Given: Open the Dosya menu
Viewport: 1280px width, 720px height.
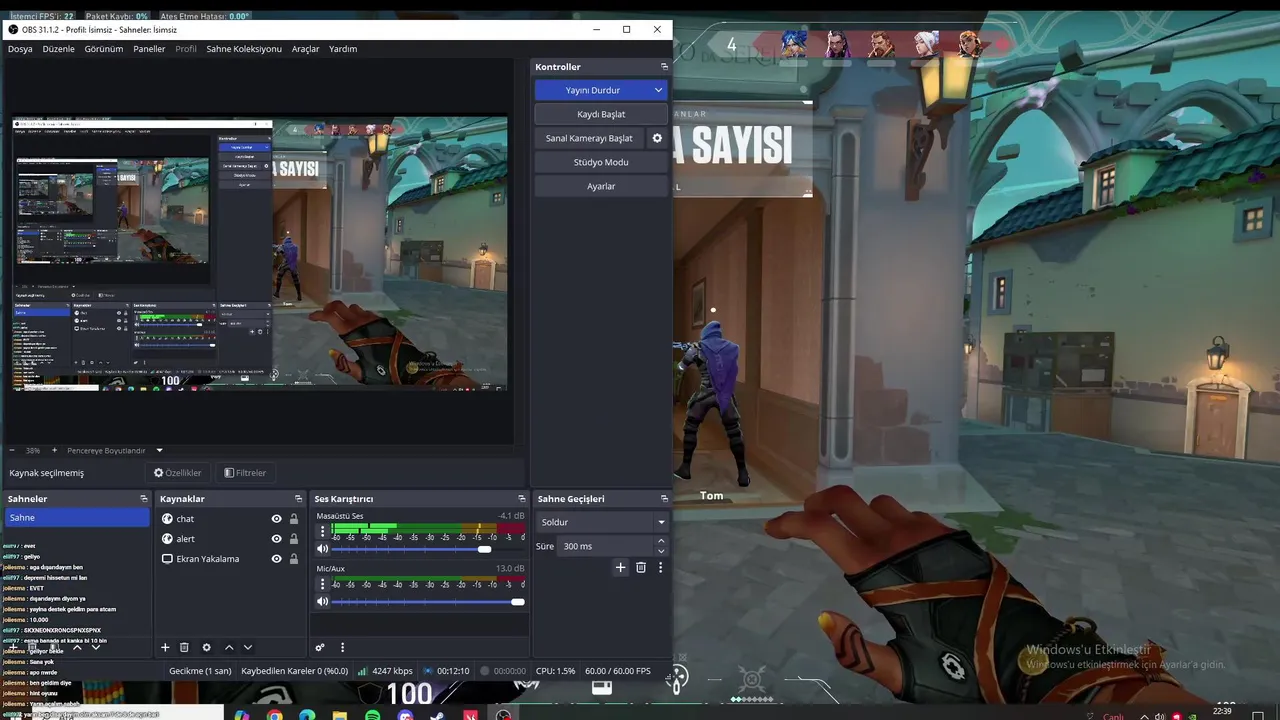Looking at the screenshot, I should [20, 49].
